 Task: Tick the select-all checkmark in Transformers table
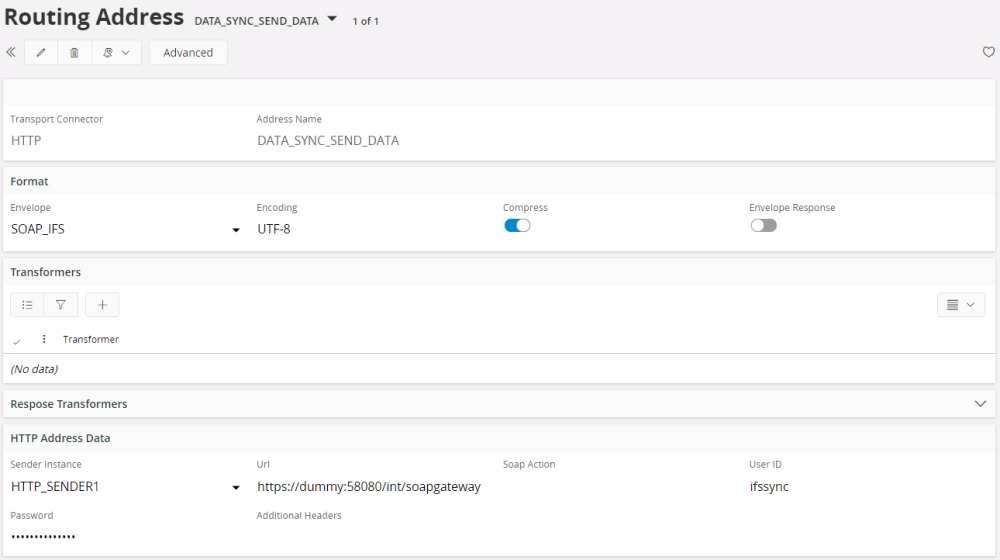[17, 341]
